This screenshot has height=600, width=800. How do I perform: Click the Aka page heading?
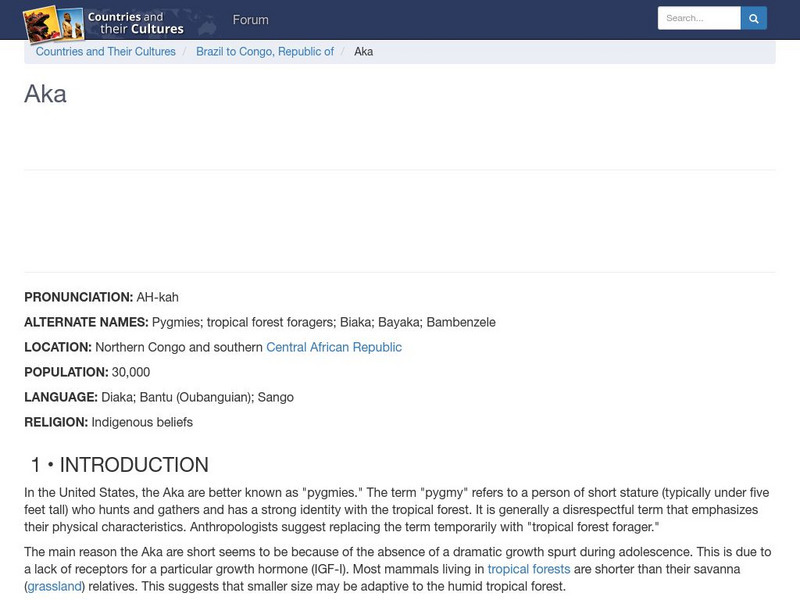(45, 94)
